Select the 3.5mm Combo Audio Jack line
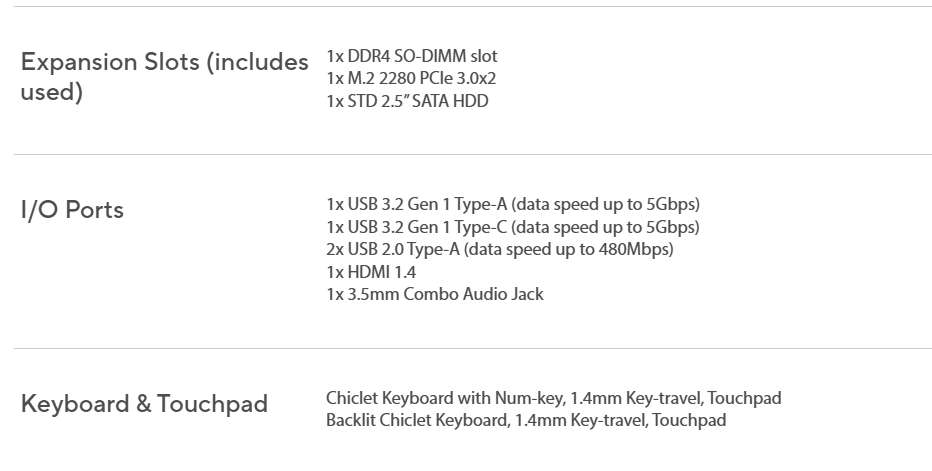Image resolution: width=932 pixels, height=471 pixels. click(x=435, y=294)
